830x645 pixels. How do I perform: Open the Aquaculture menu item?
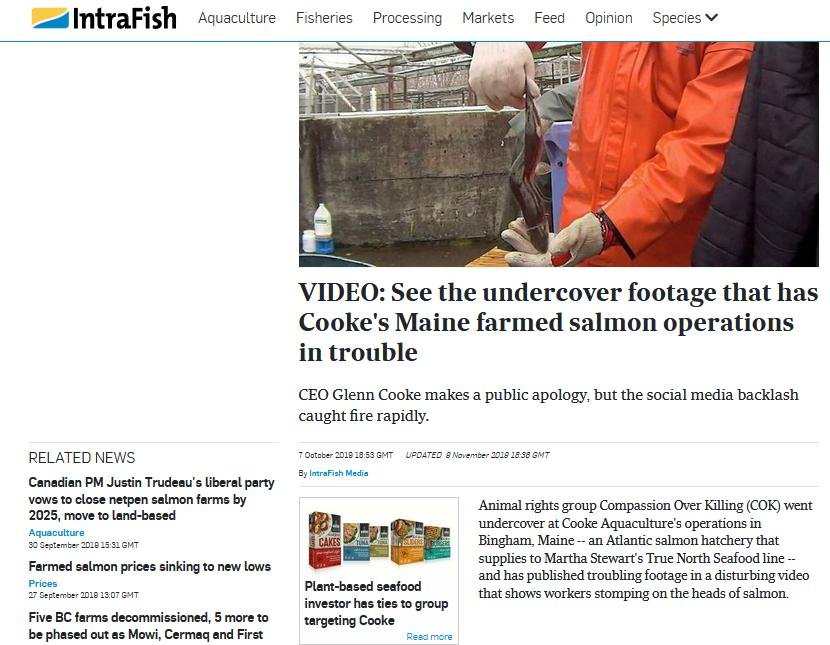pyautogui.click(x=237, y=18)
